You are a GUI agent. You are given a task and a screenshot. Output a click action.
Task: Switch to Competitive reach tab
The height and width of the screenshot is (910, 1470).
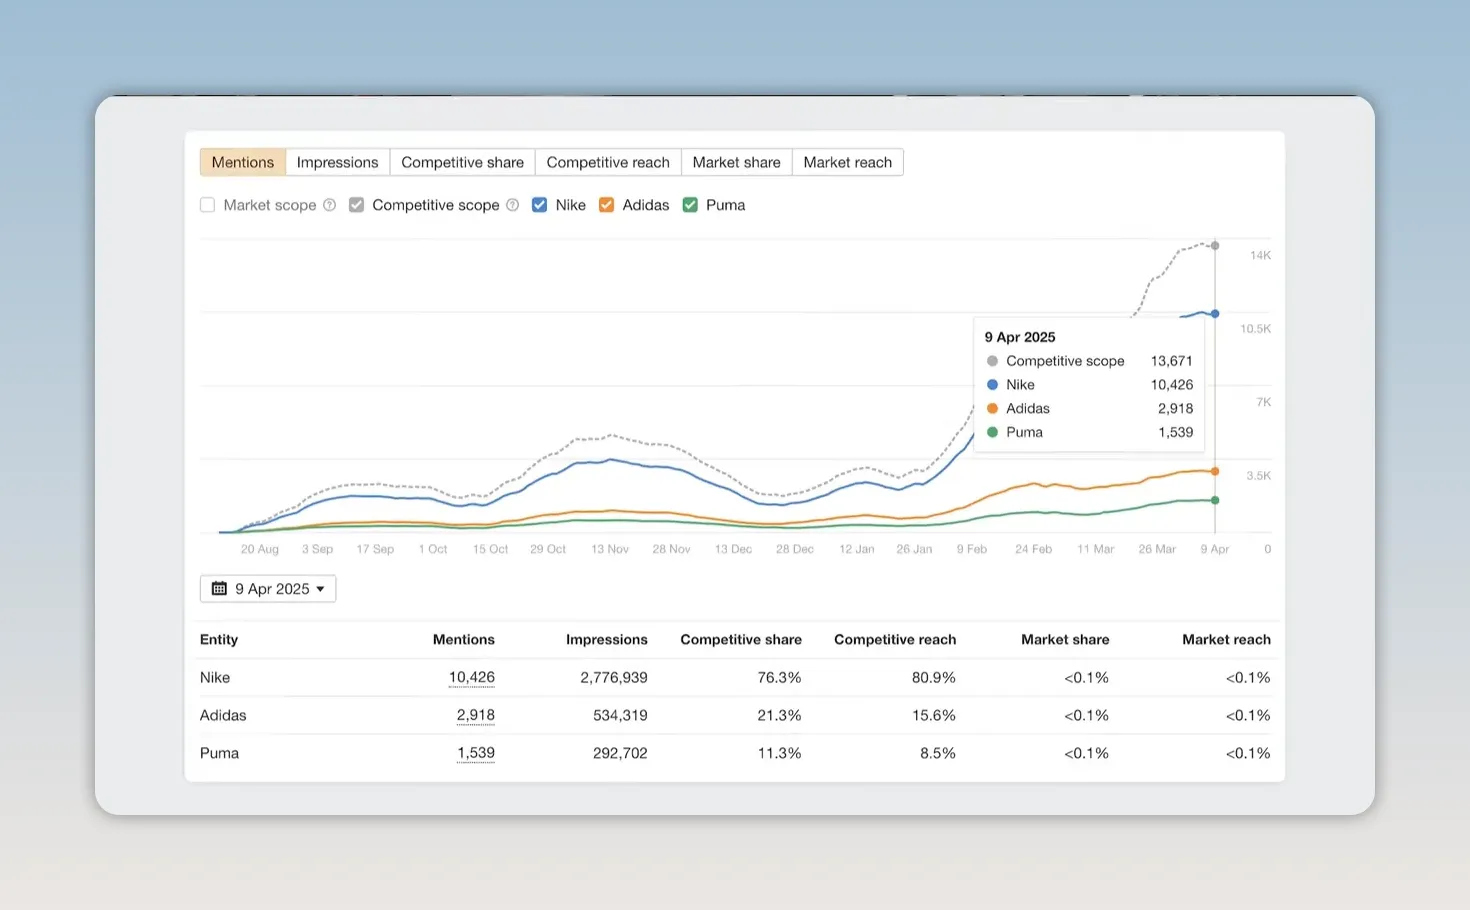pos(608,162)
